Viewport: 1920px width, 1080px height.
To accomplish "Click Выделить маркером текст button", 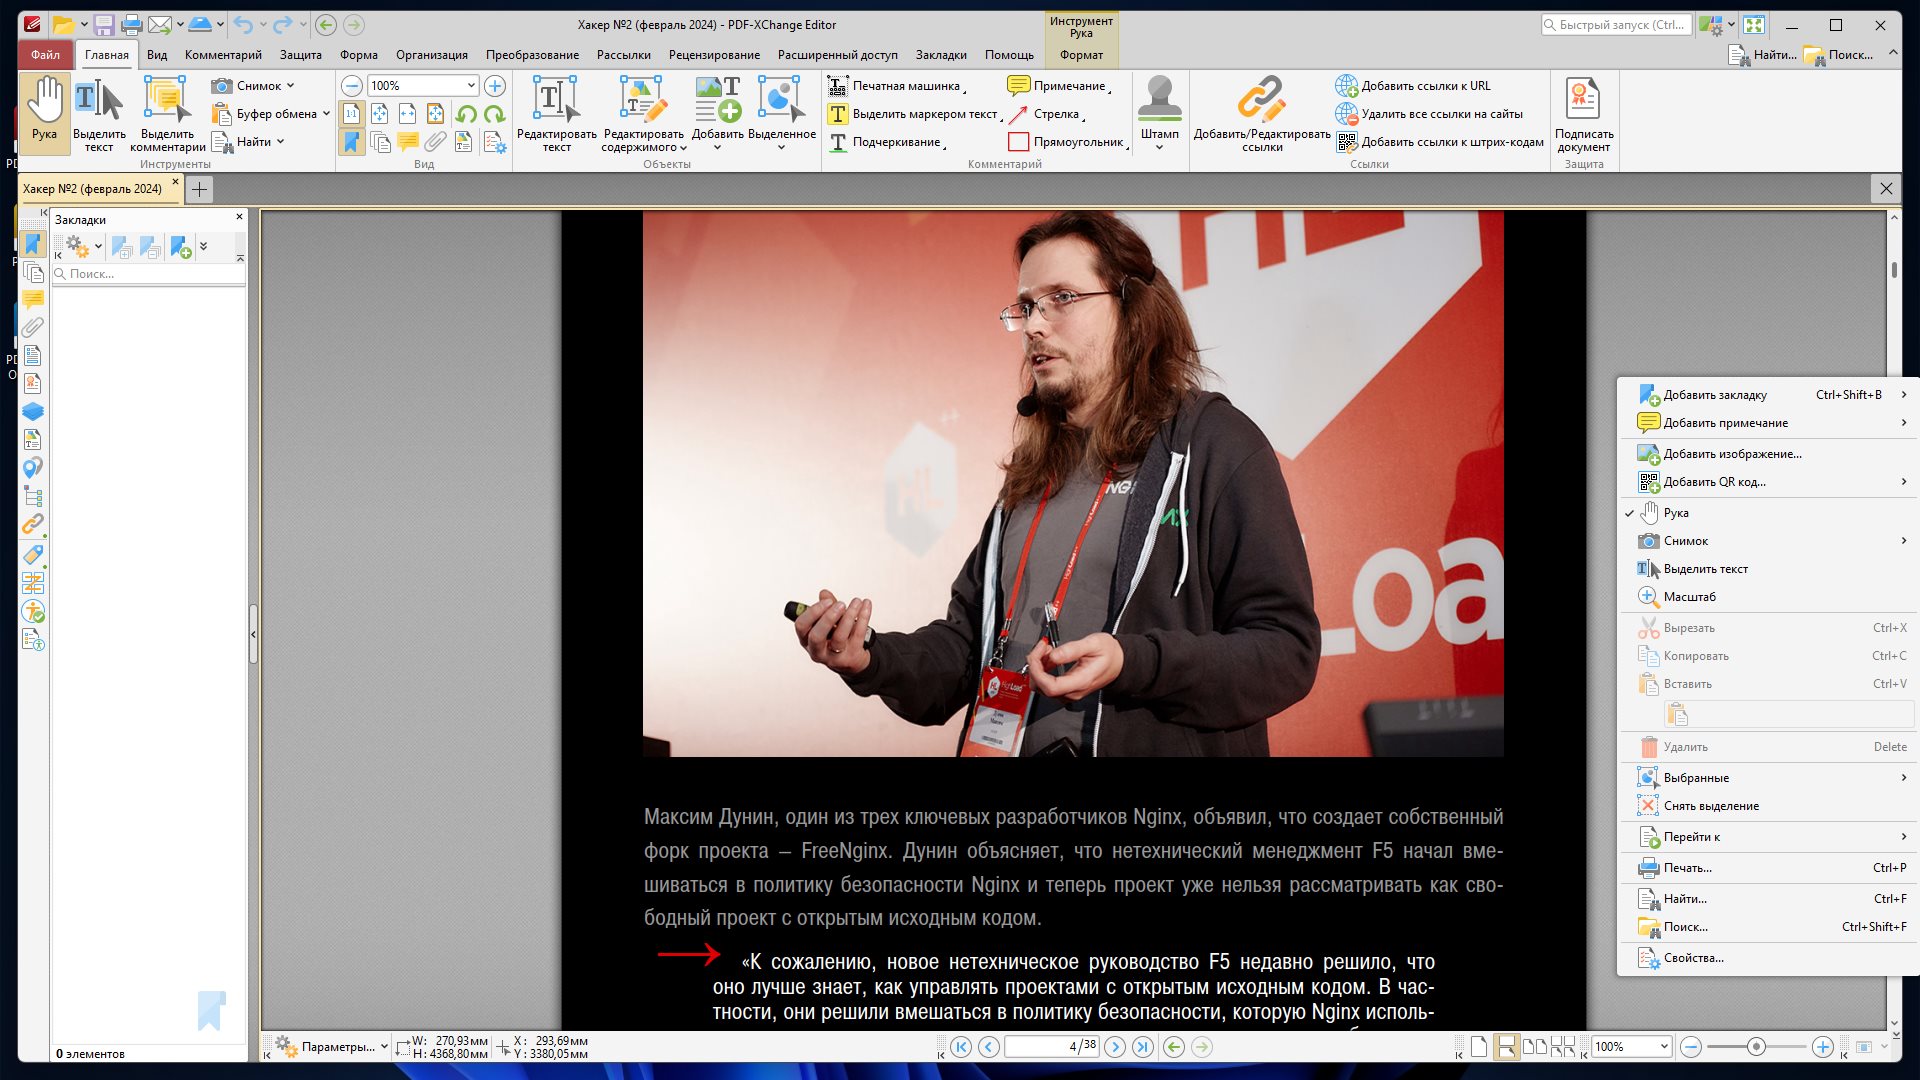I will pyautogui.click(x=914, y=114).
